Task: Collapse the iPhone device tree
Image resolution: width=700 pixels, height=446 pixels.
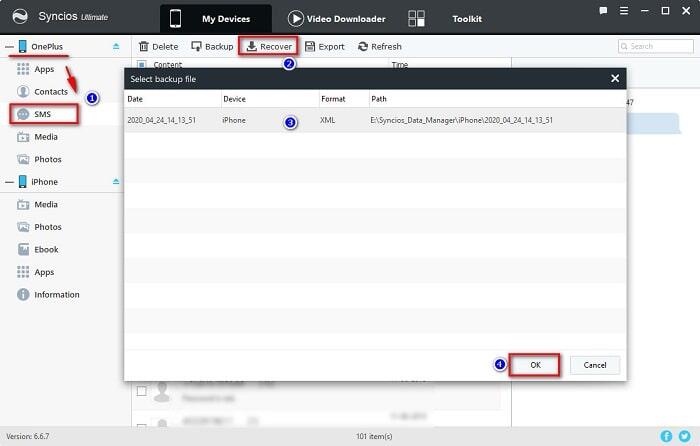Action: point(9,182)
